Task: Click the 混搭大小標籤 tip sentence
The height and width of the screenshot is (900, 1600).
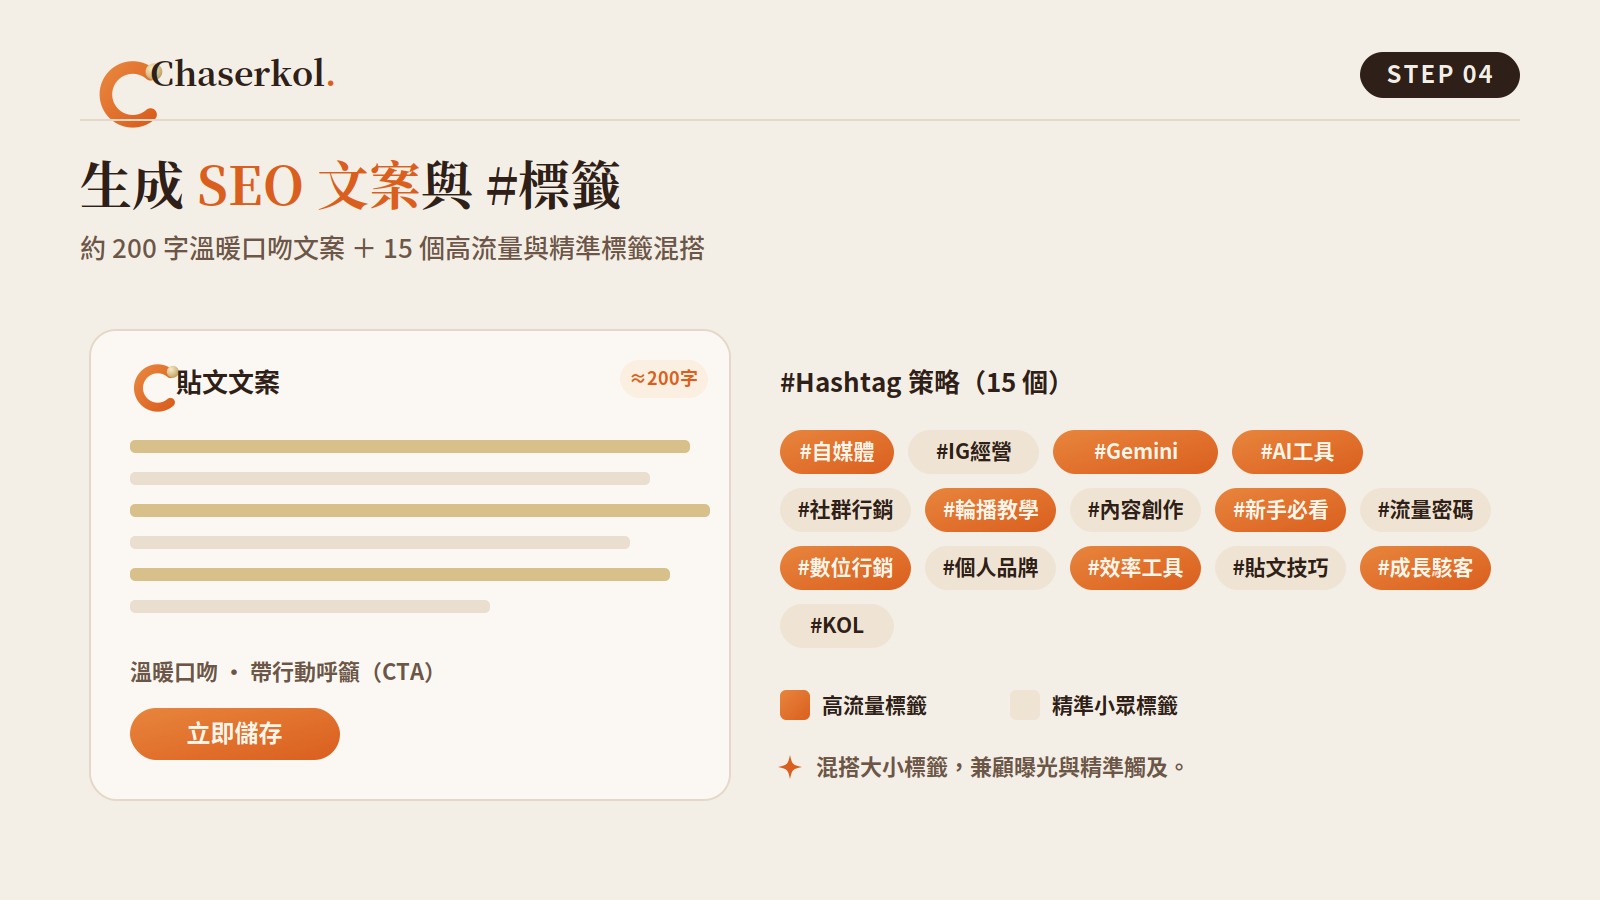Action: tap(1000, 767)
